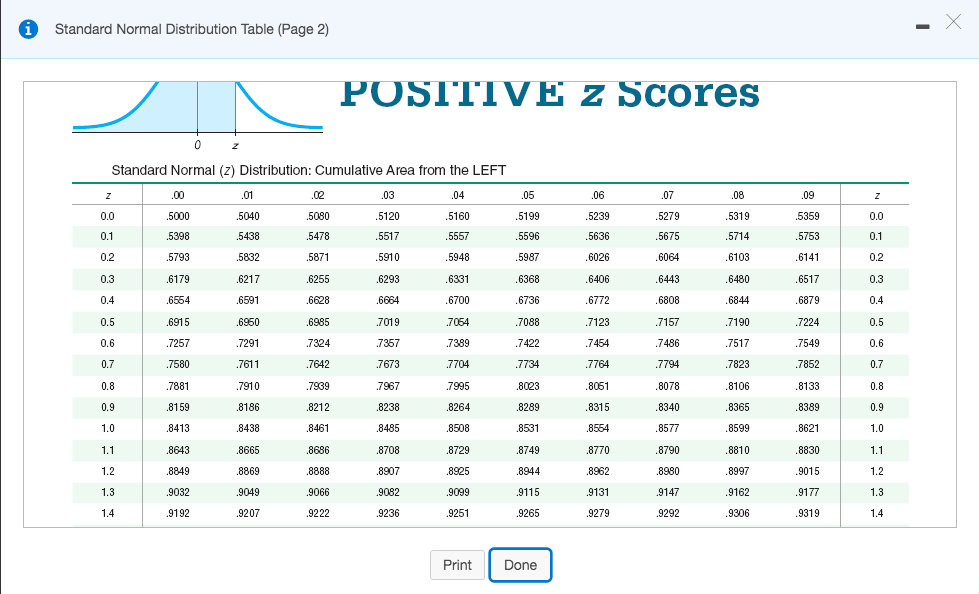Click the blue info icon in the header
979x594 pixels.
[28, 29]
